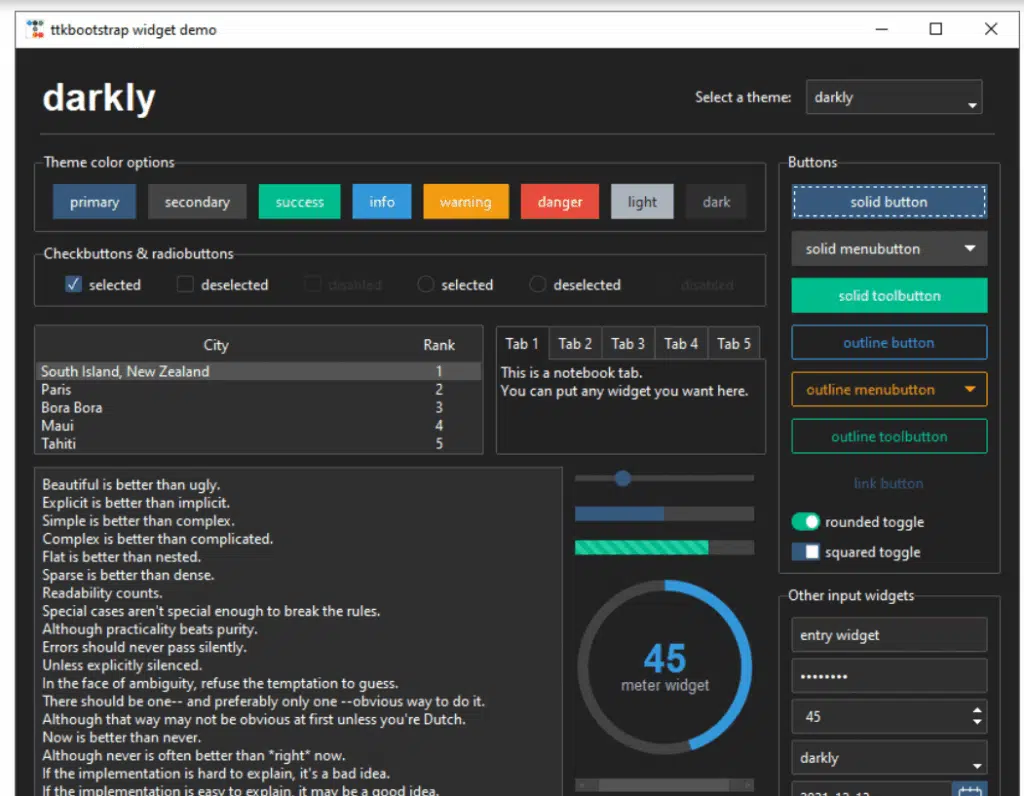Click the ttkbootstrap app icon in title bar
Screen dimensions: 1024x796
coord(35,29)
